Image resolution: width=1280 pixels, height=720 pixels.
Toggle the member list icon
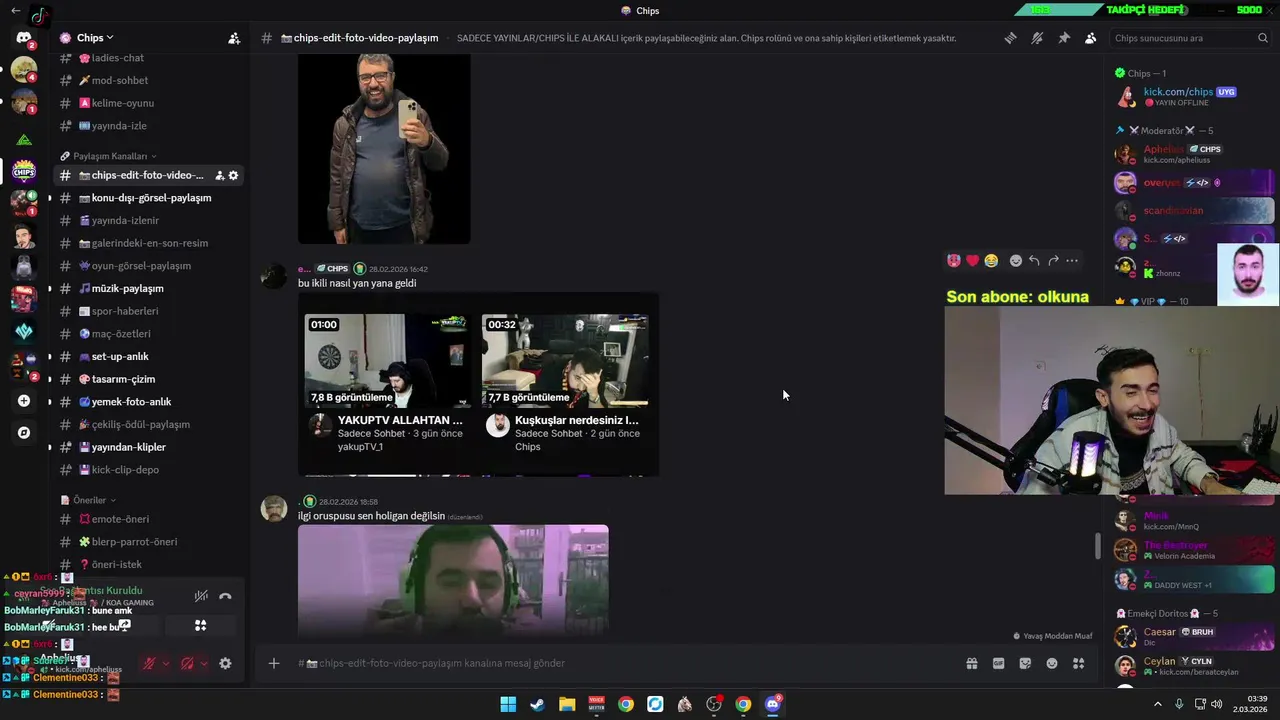point(1090,38)
